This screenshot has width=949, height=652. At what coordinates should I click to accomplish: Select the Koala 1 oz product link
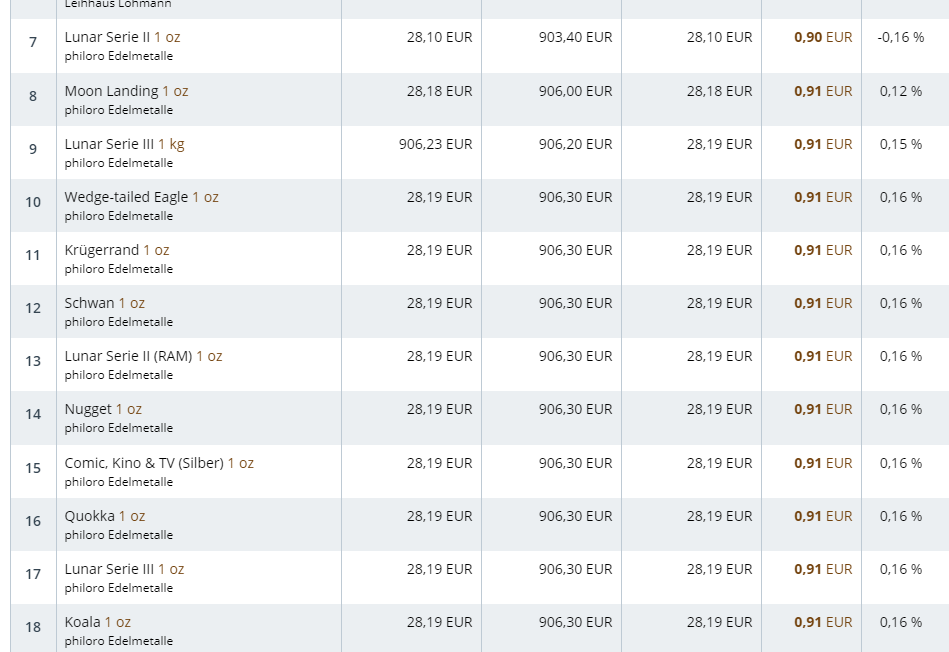pos(97,622)
